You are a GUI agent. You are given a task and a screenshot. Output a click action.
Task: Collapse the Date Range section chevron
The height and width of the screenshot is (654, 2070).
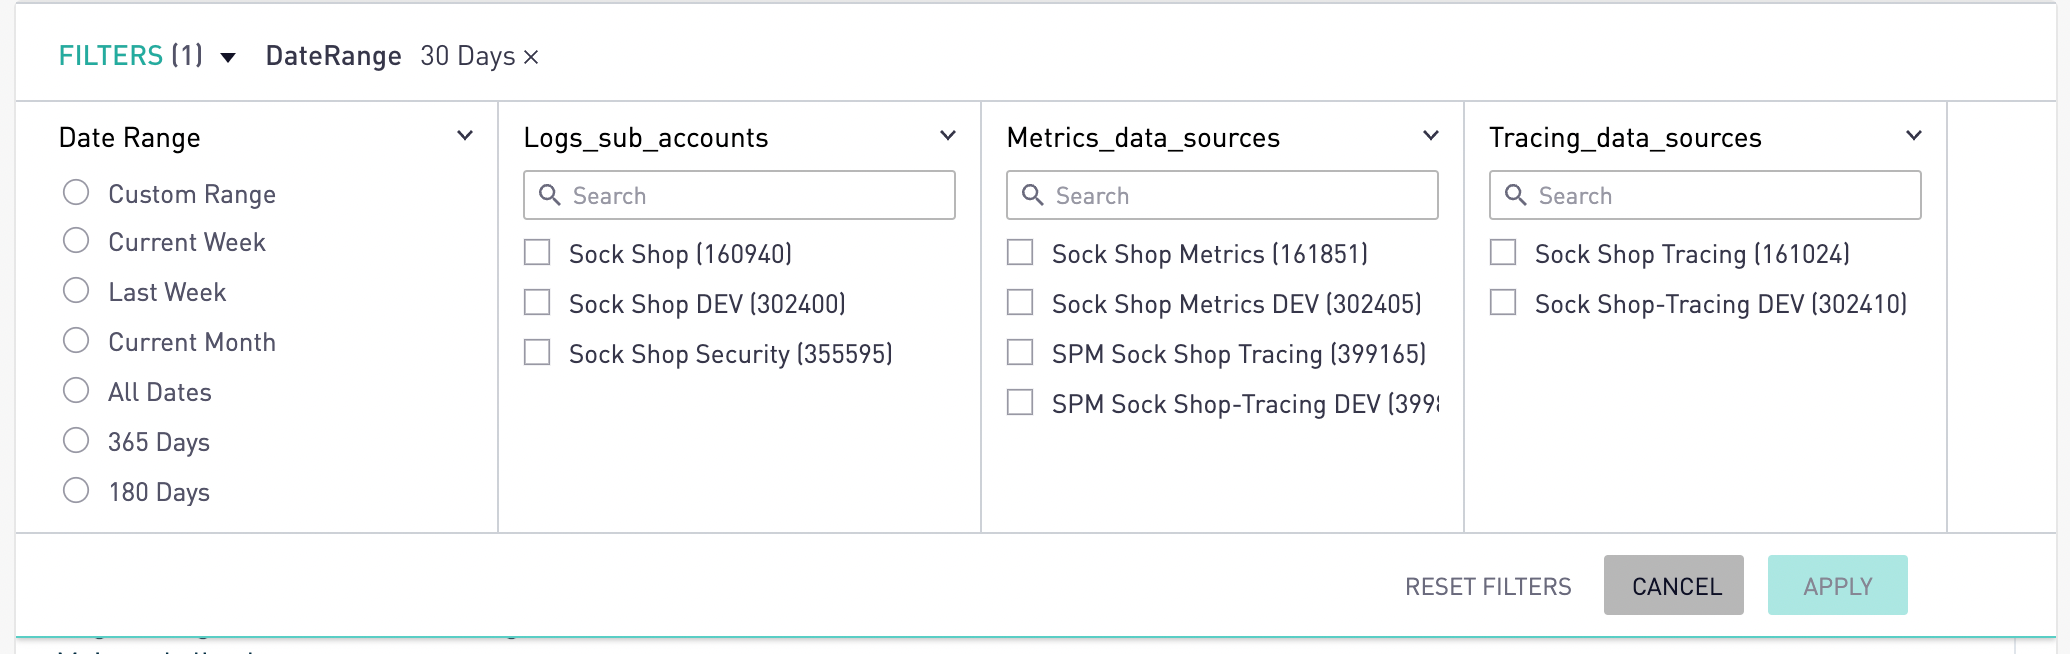[x=465, y=136]
